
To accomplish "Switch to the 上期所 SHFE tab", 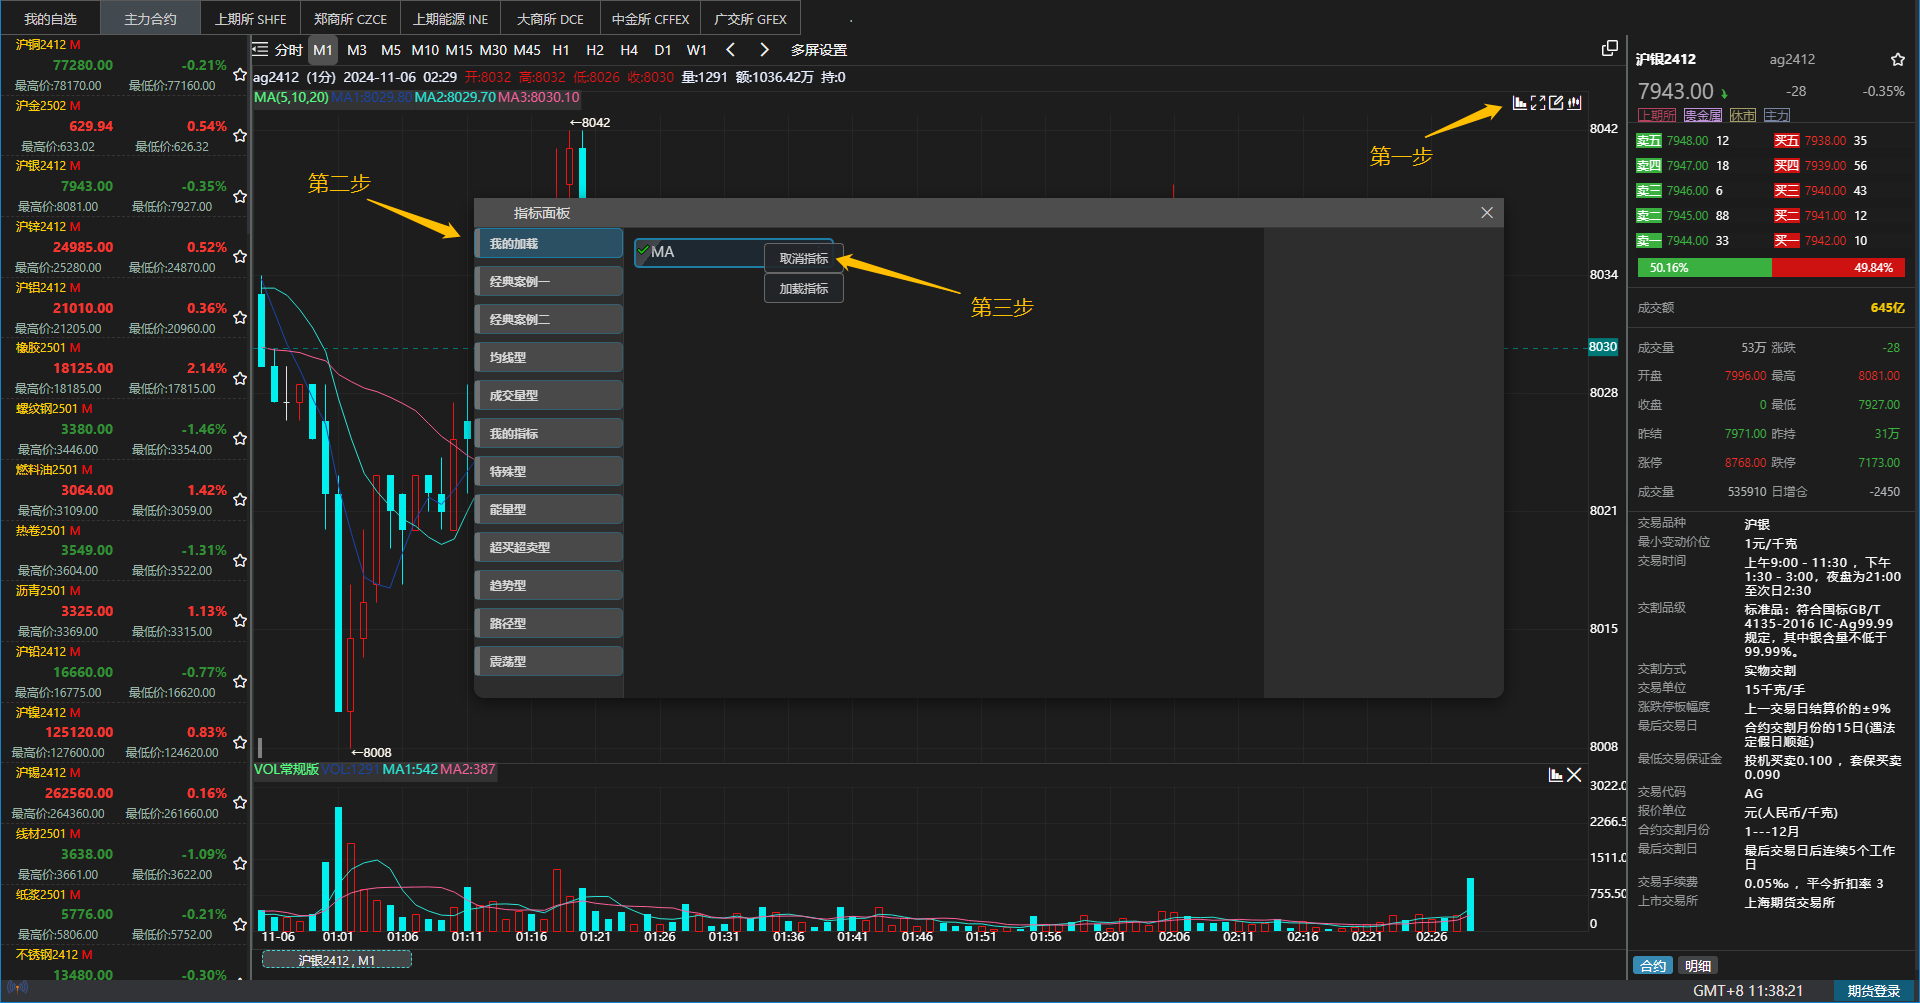I will (x=250, y=19).
